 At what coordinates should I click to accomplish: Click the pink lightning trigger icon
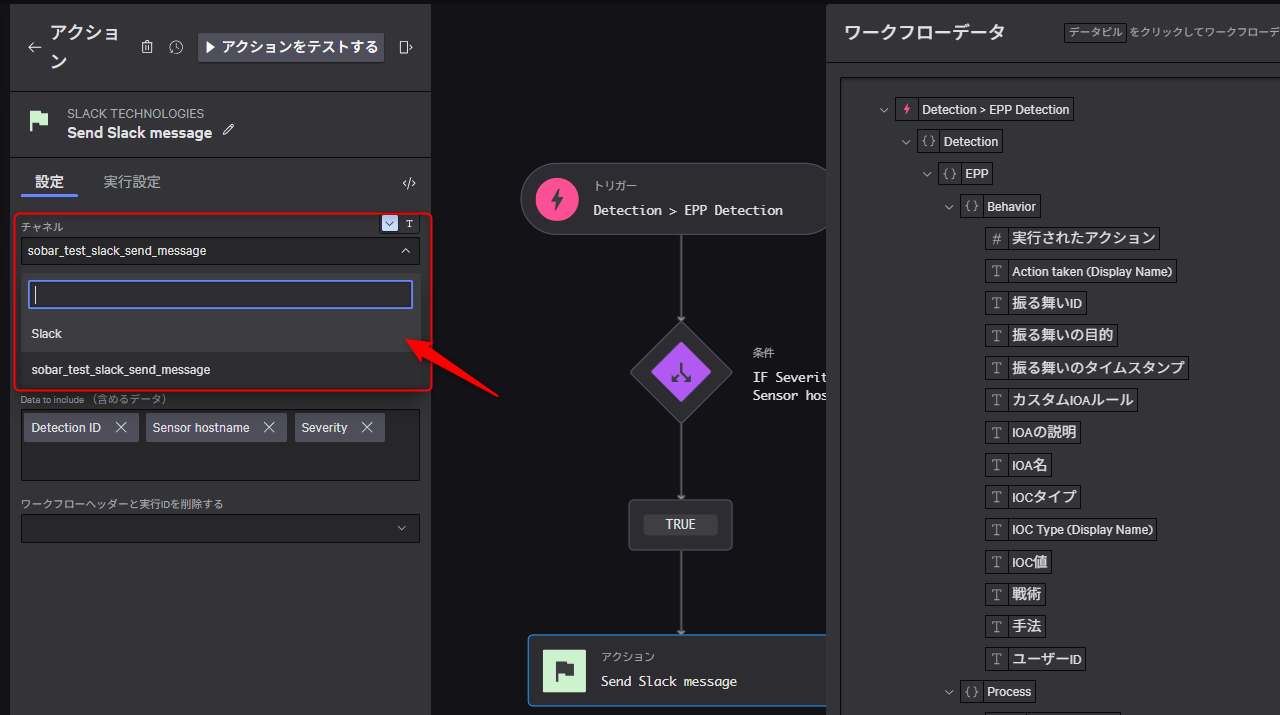[x=558, y=199]
